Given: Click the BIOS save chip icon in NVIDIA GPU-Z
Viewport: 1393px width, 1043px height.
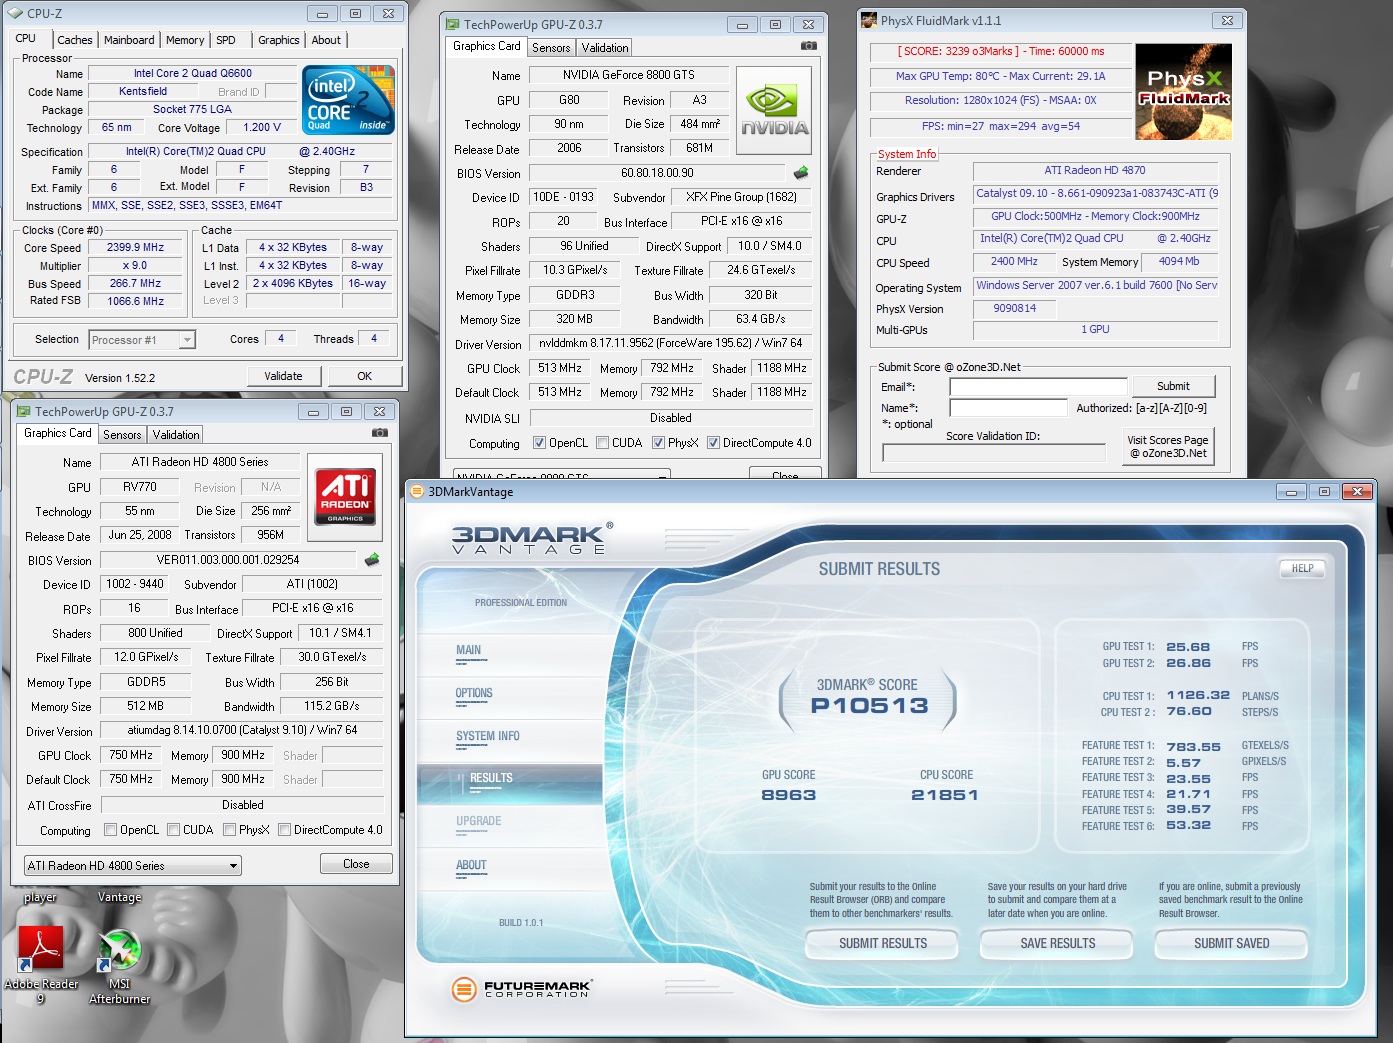Looking at the screenshot, I should [x=801, y=173].
